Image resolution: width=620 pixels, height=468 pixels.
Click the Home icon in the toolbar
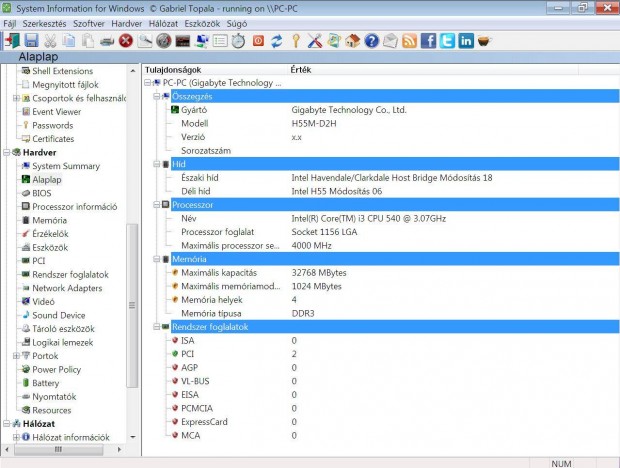[x=352, y=41]
